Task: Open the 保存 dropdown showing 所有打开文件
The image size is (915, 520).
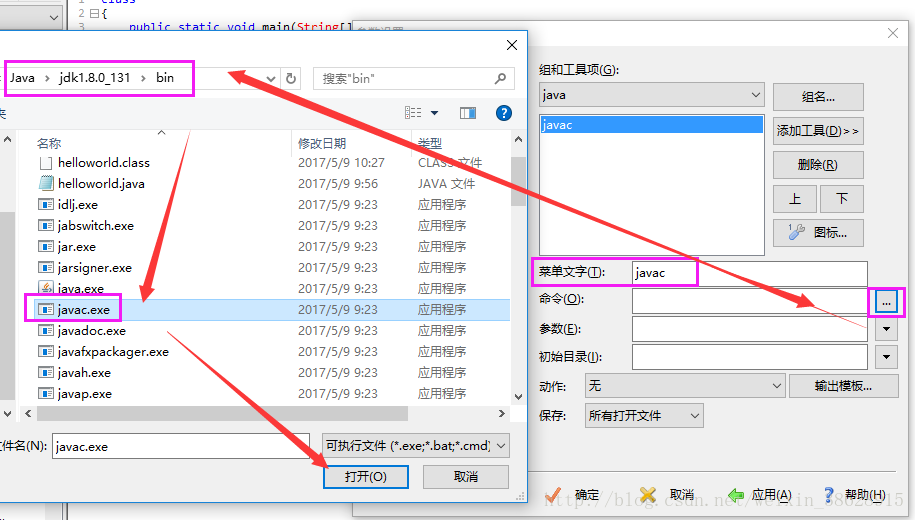Action: point(644,416)
